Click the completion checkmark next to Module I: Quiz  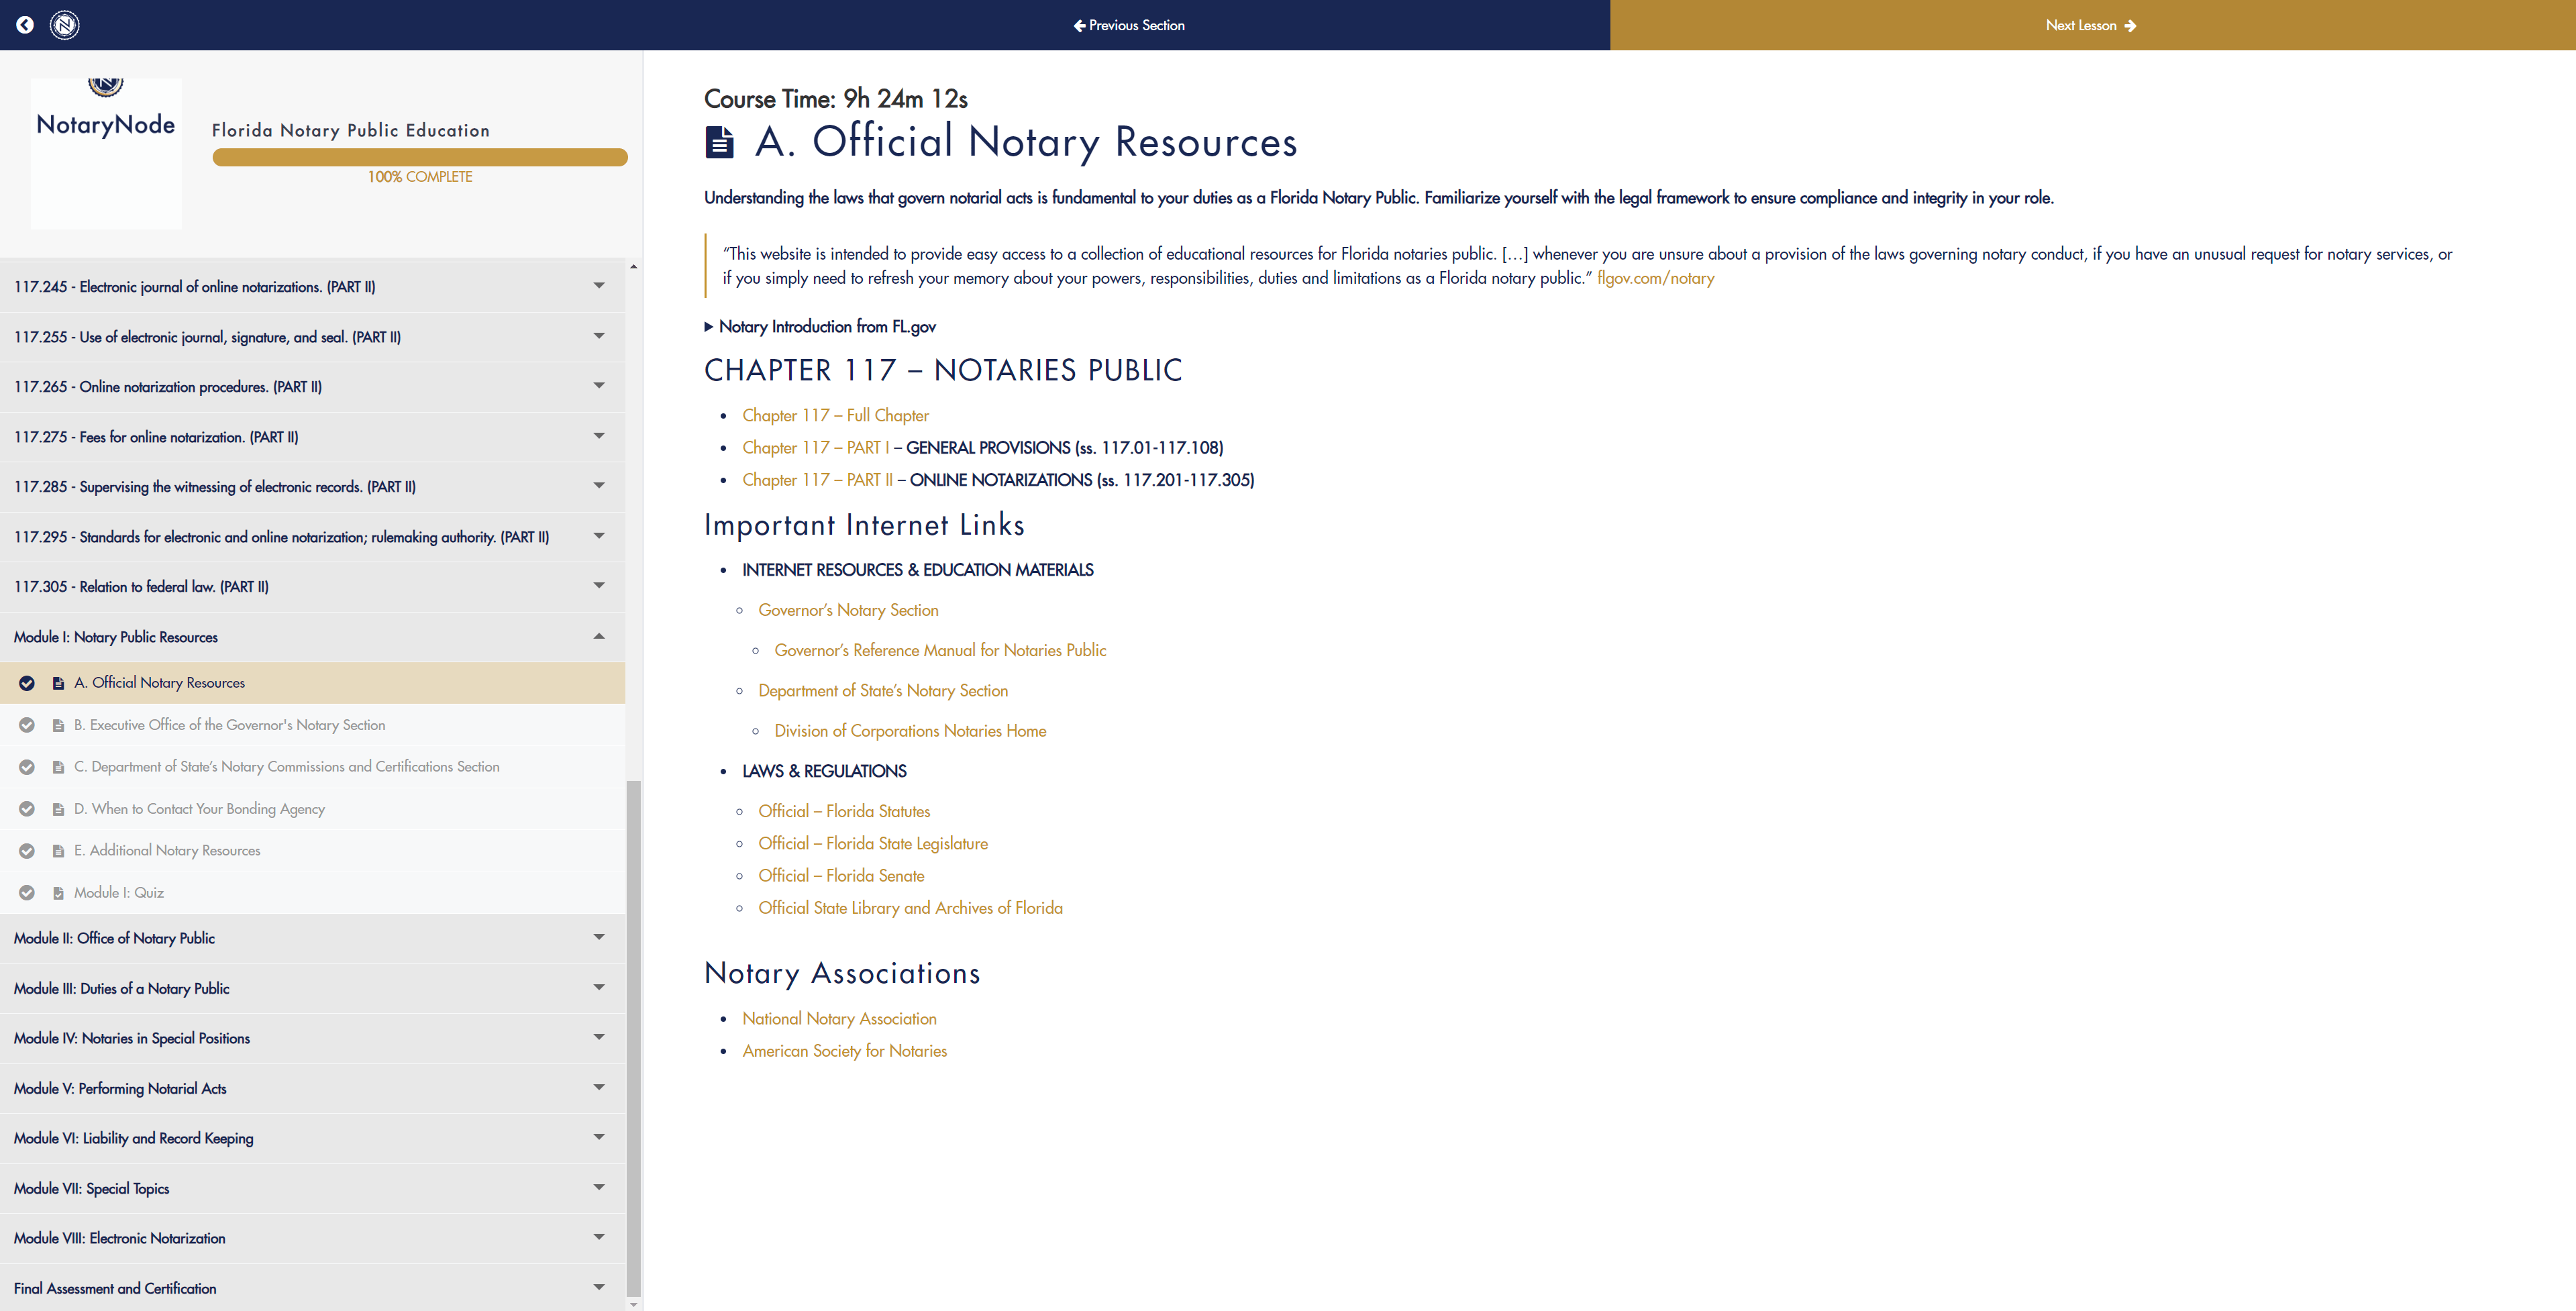click(x=26, y=892)
